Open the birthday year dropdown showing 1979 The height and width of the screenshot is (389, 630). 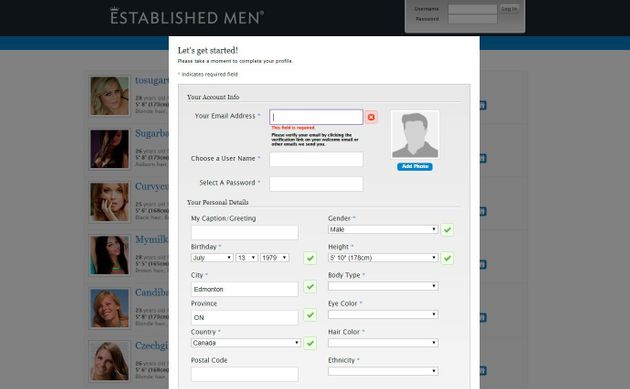[x=274, y=258]
